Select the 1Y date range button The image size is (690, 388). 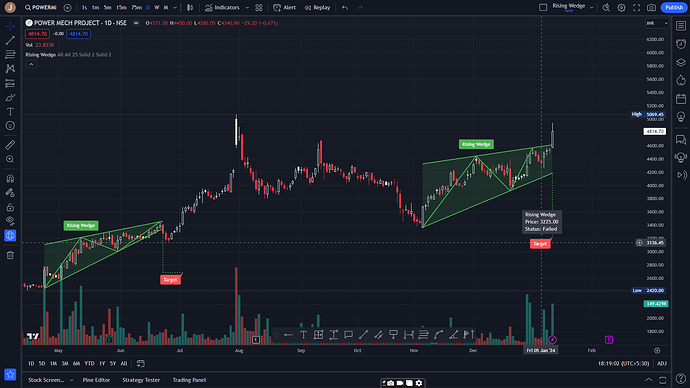click(102, 363)
